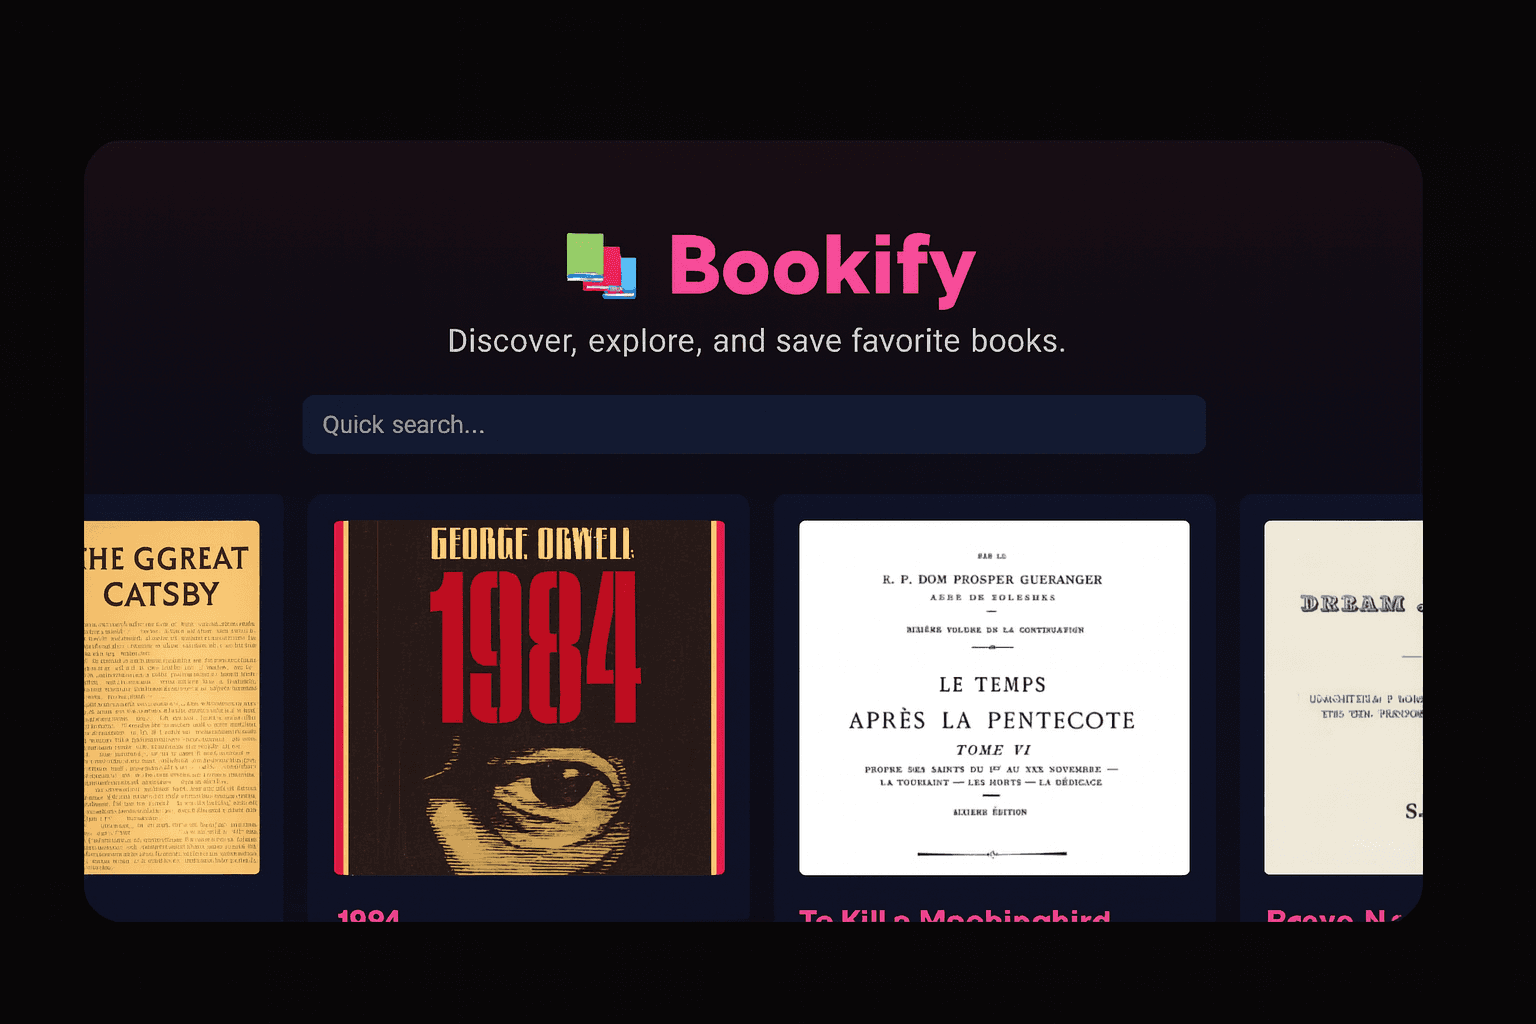Image resolution: width=1536 pixels, height=1024 pixels.
Task: Click the red 1984 numerals on the cover
Action: point(534,648)
